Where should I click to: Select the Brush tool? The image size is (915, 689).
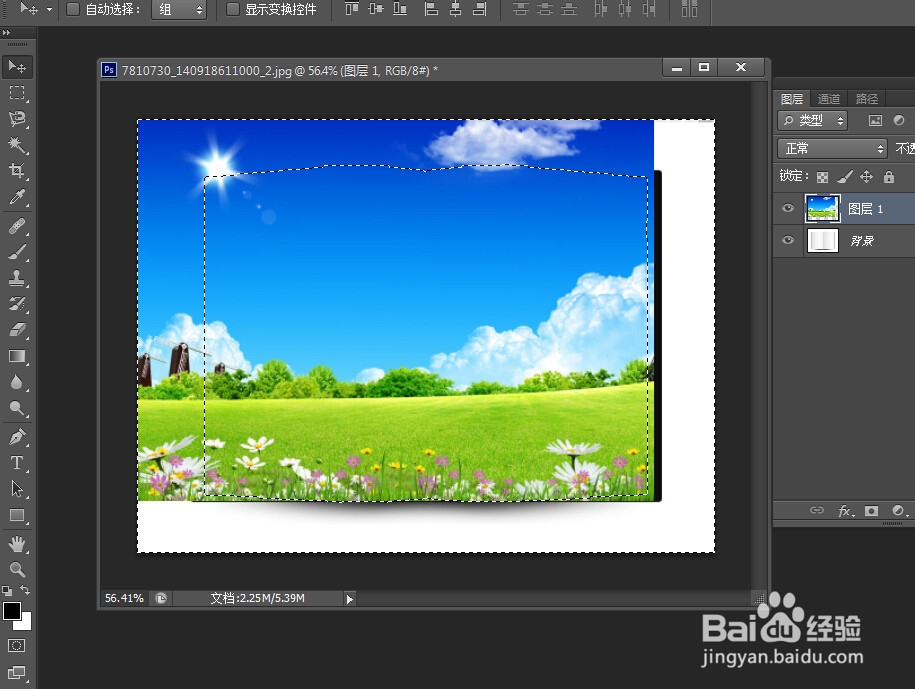click(17, 252)
